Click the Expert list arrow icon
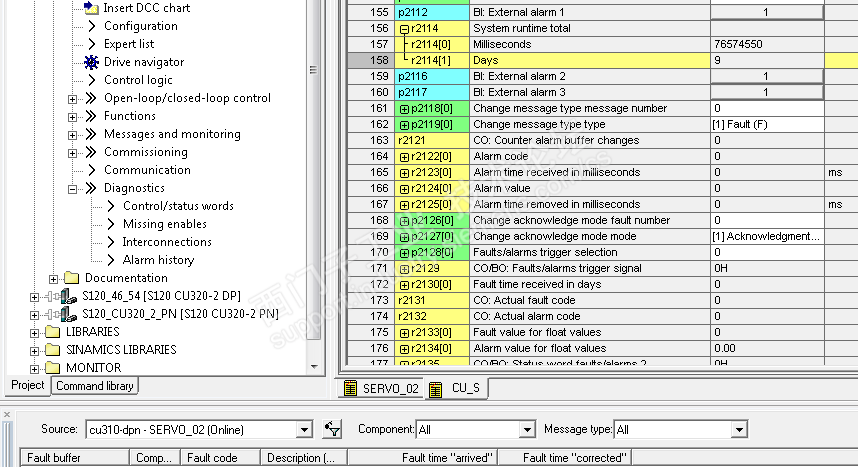 coord(92,44)
